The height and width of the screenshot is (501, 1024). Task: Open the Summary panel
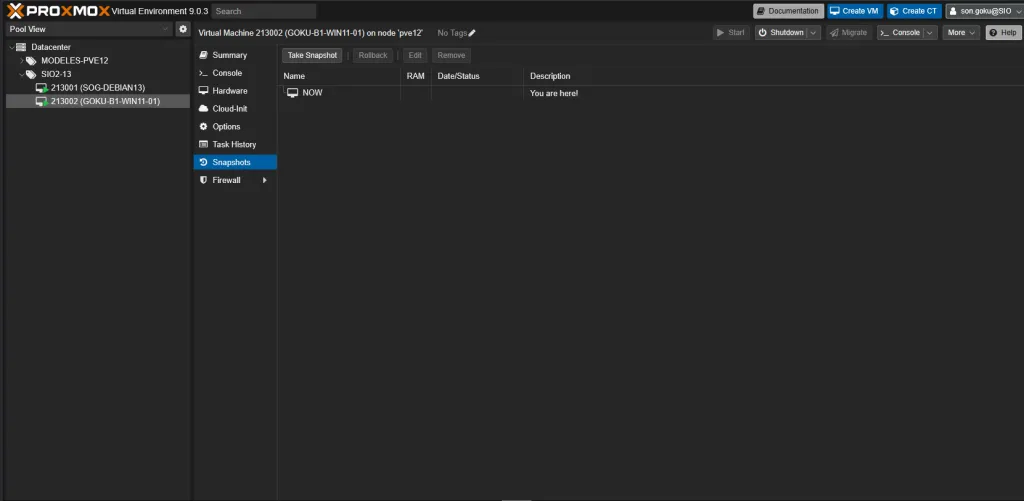click(229, 55)
